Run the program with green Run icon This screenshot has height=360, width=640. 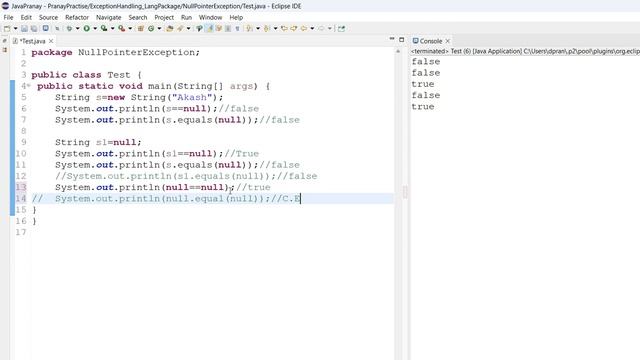point(87,29)
